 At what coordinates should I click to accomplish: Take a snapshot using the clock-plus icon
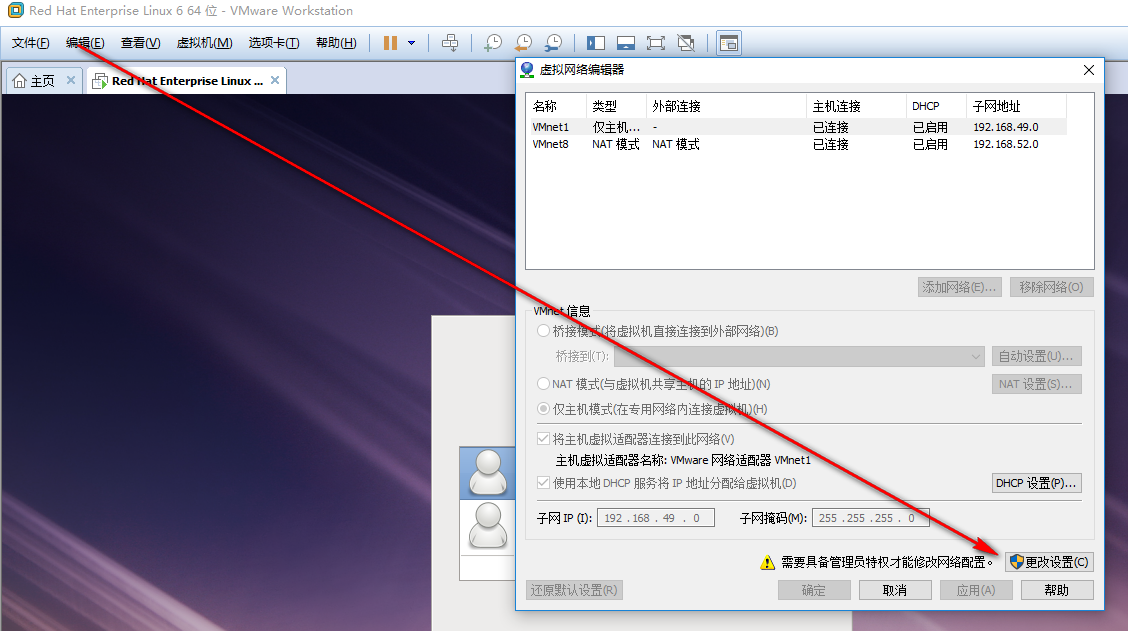[493, 43]
